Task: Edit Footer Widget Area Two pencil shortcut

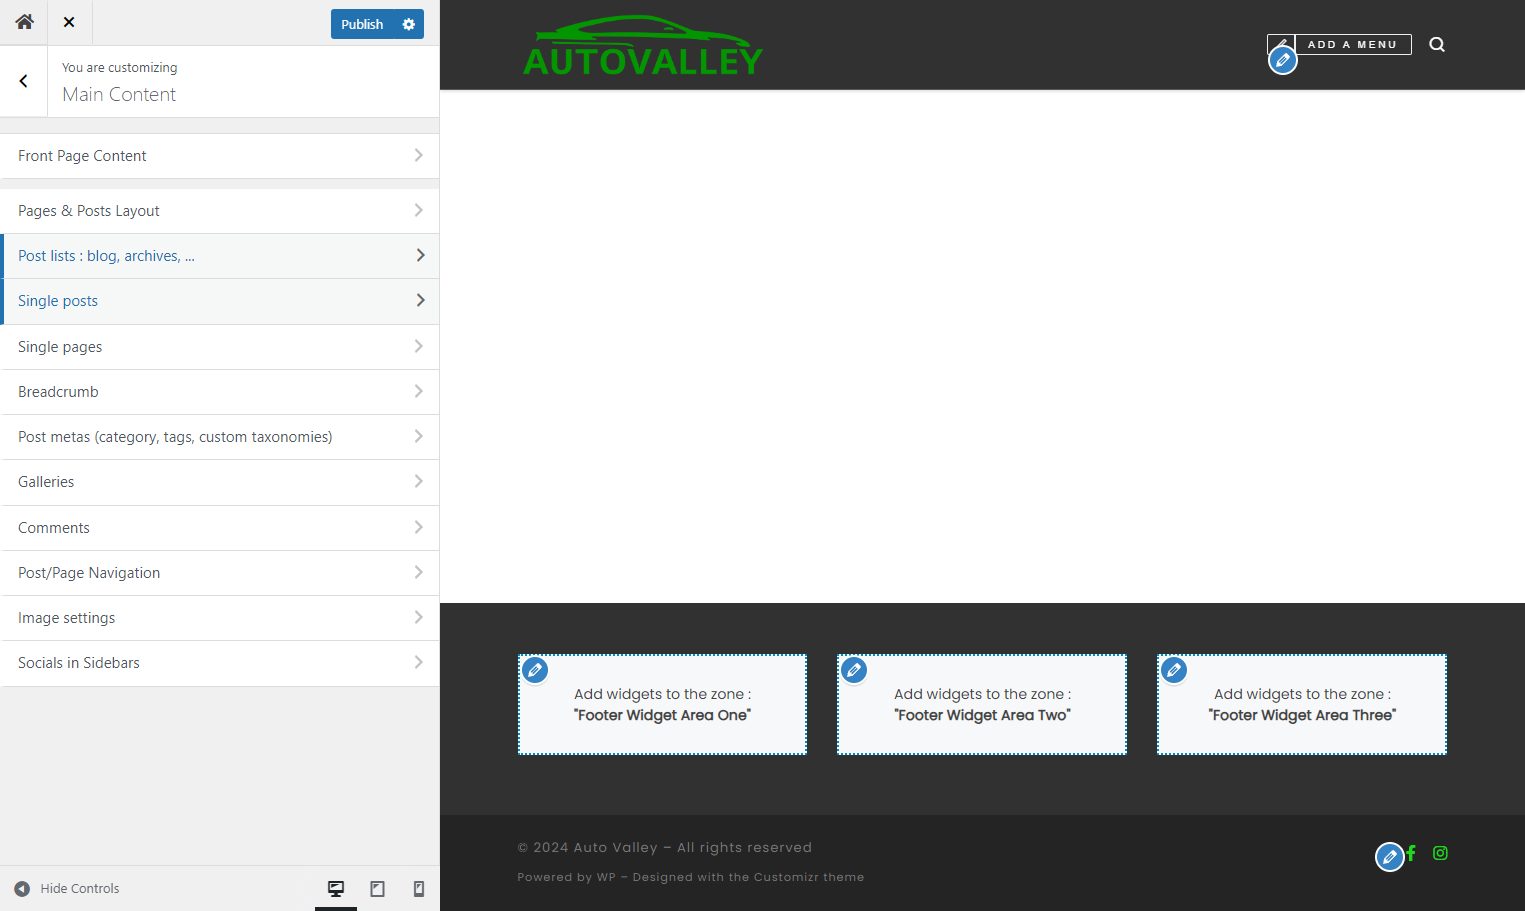Action: pos(854,670)
